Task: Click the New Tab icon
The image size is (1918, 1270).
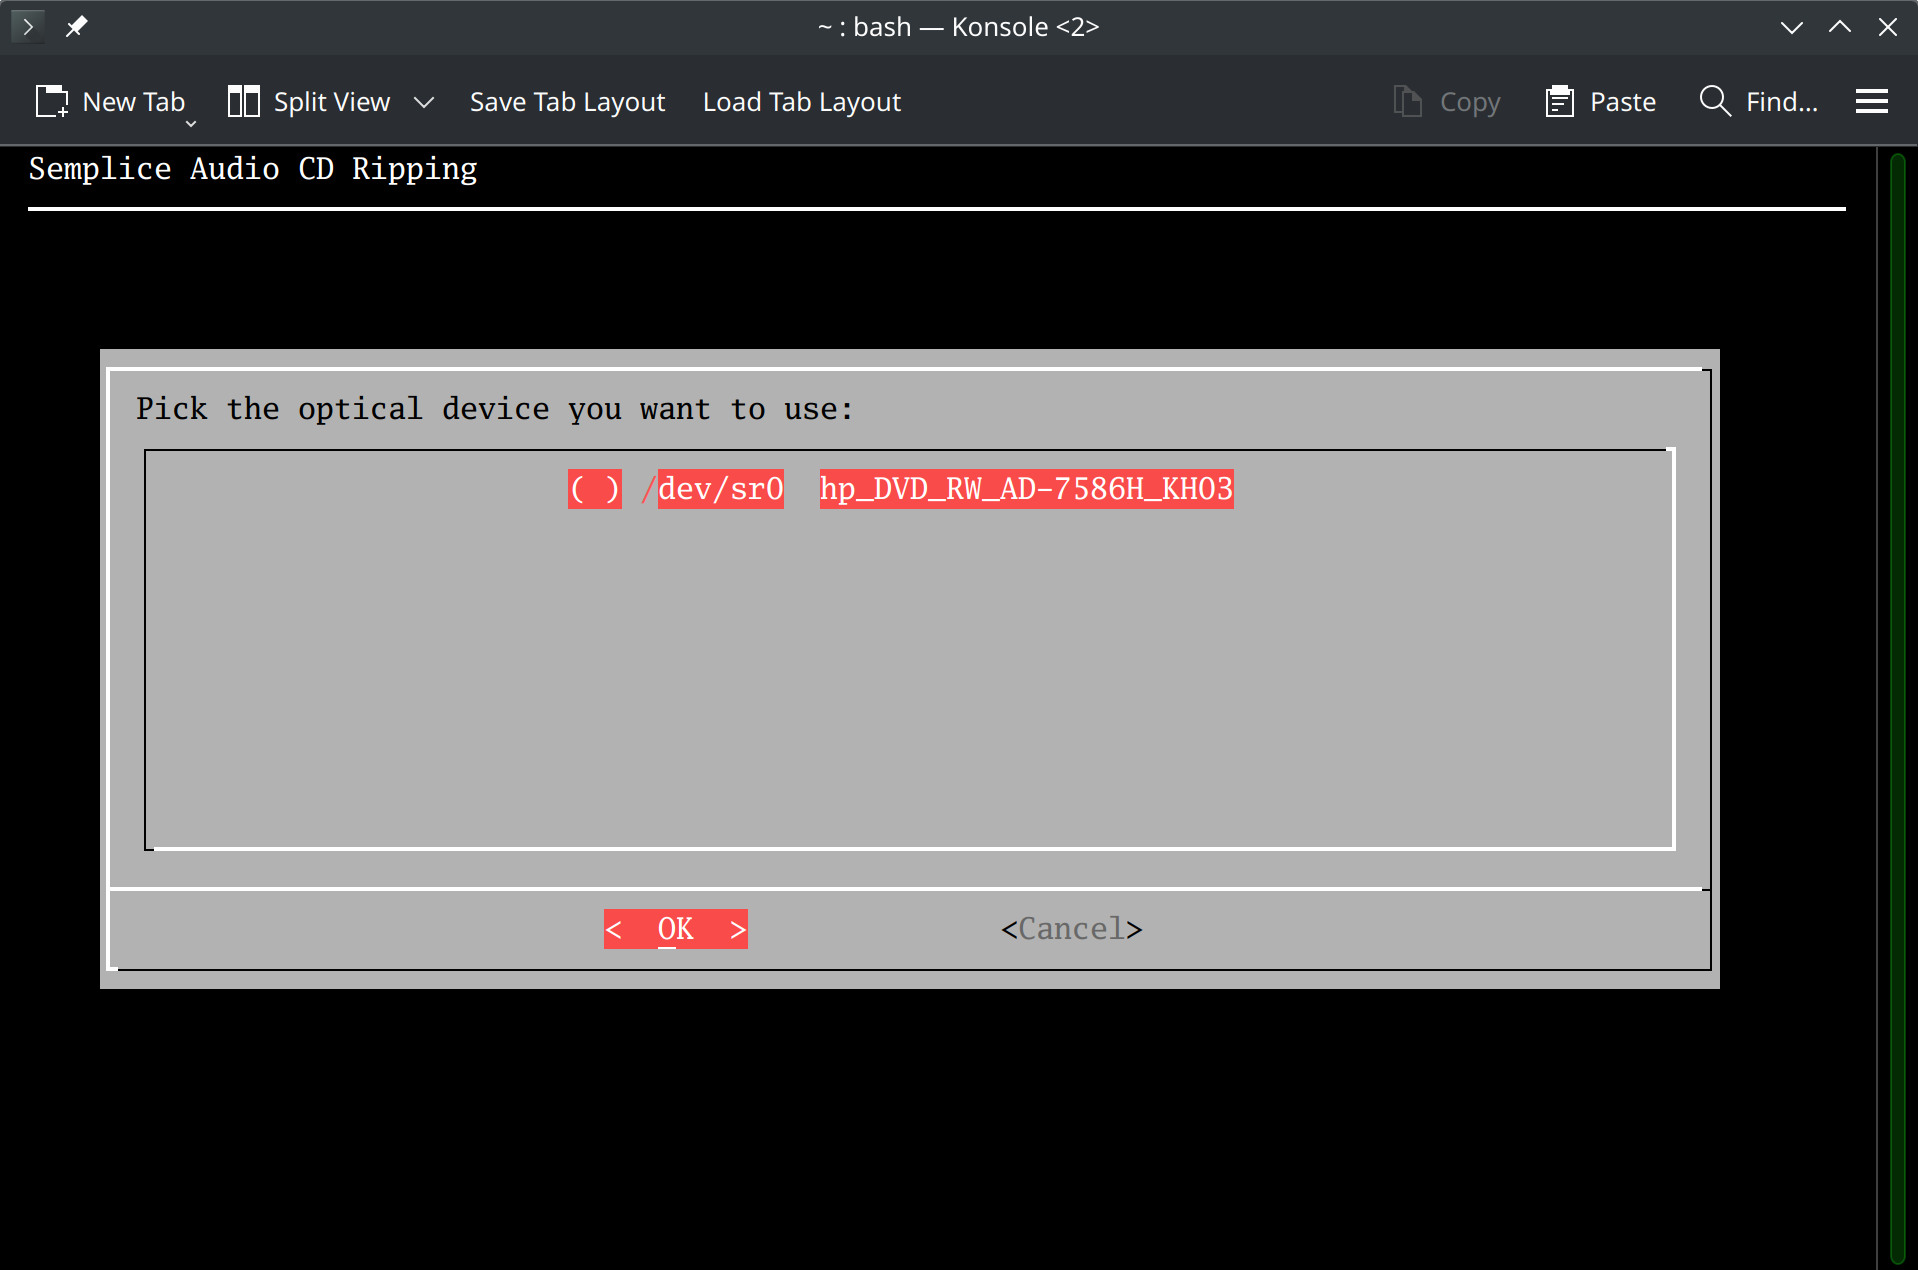Action: click(52, 102)
